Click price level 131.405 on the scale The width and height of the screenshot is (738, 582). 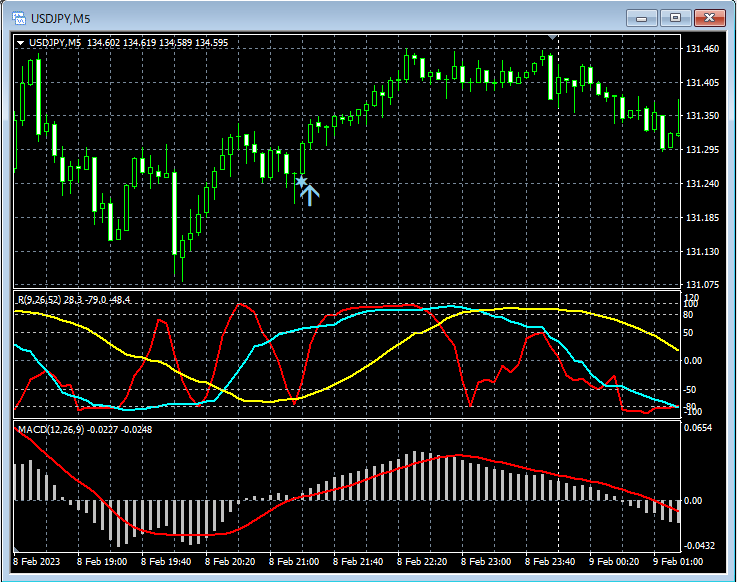click(x=702, y=83)
